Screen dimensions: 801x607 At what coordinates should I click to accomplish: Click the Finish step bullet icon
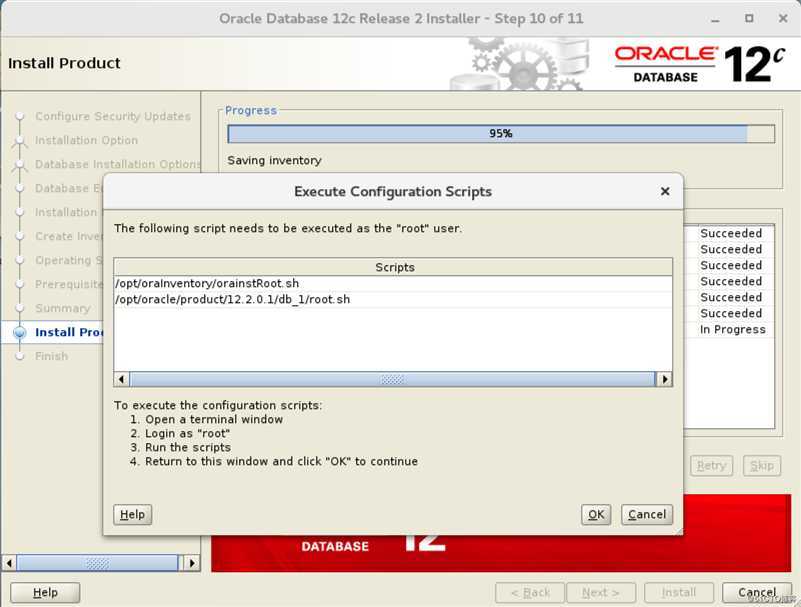pyautogui.click(x=20, y=356)
